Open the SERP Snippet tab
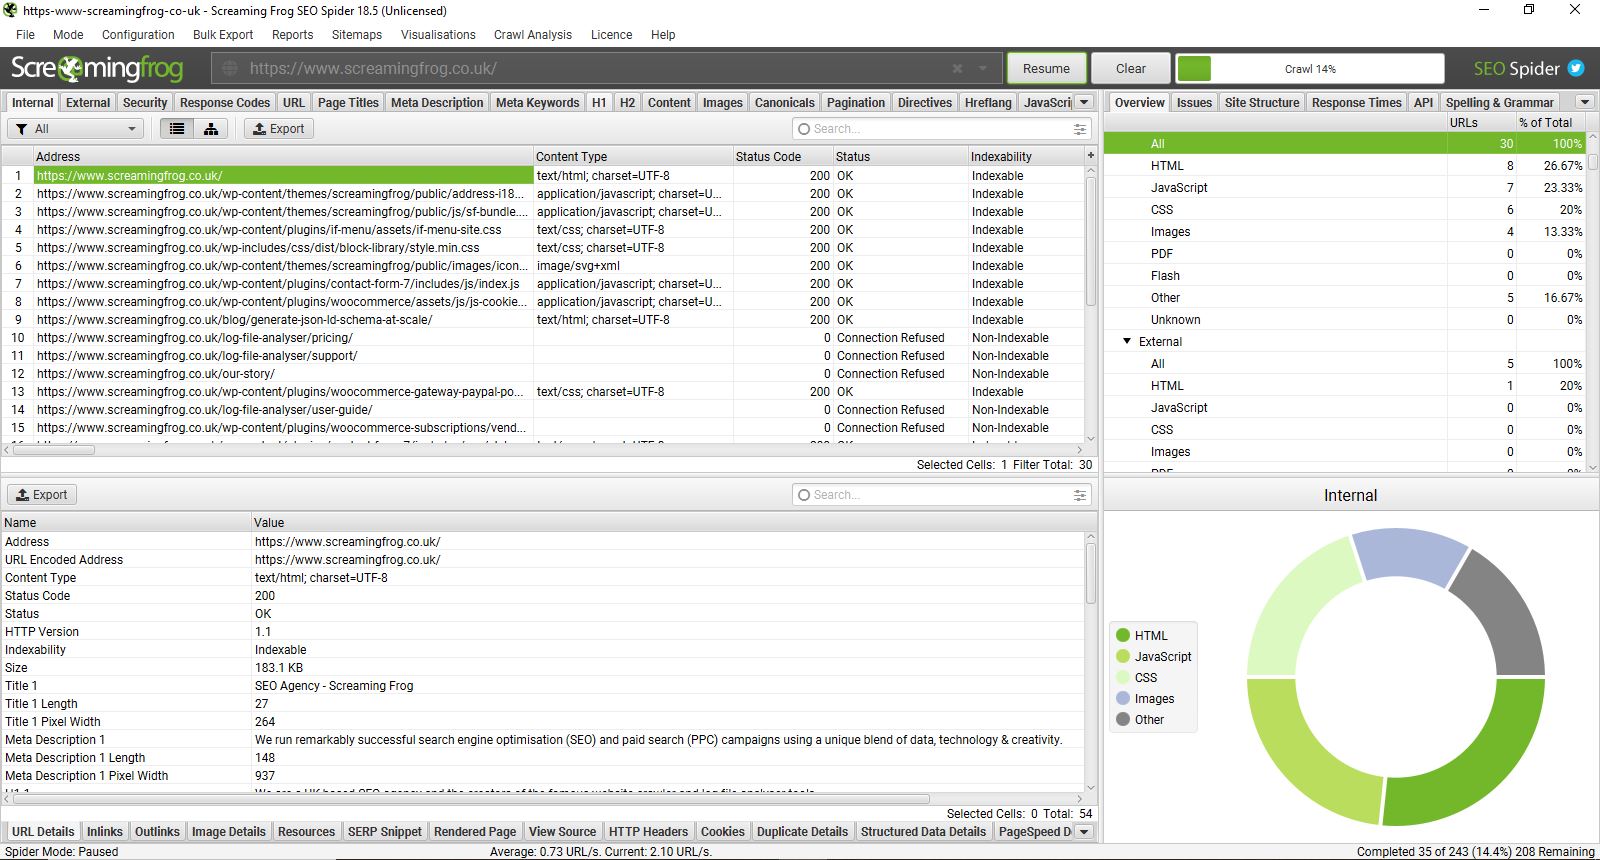 (x=385, y=831)
